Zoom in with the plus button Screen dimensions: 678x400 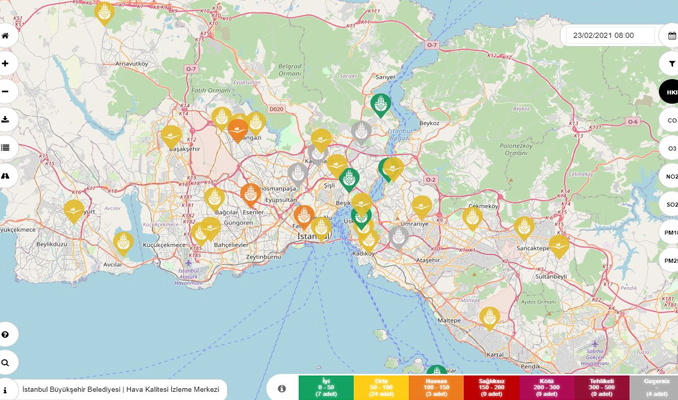(x=6, y=64)
